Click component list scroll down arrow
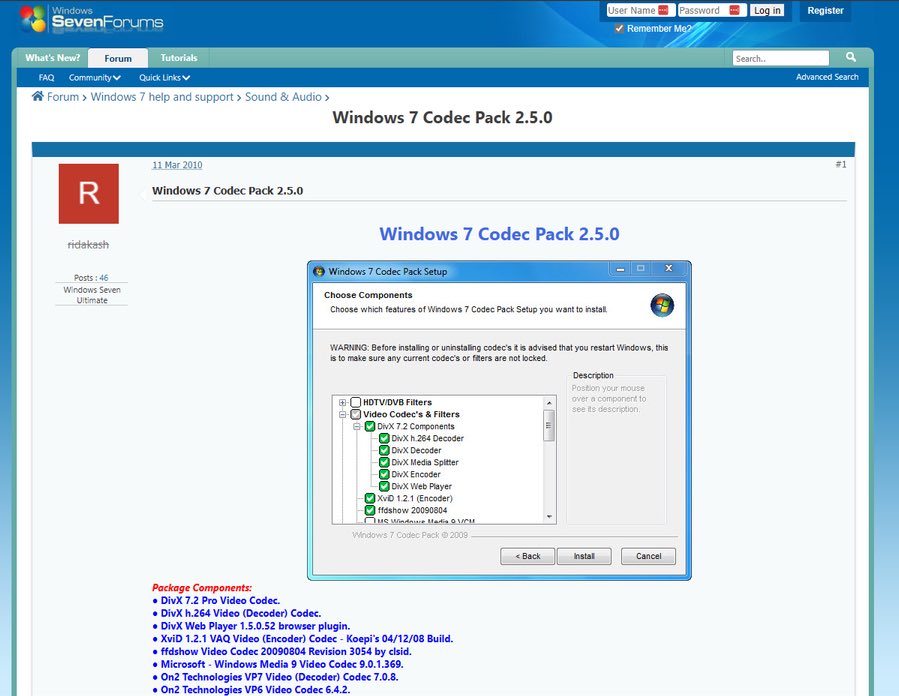 click(549, 517)
